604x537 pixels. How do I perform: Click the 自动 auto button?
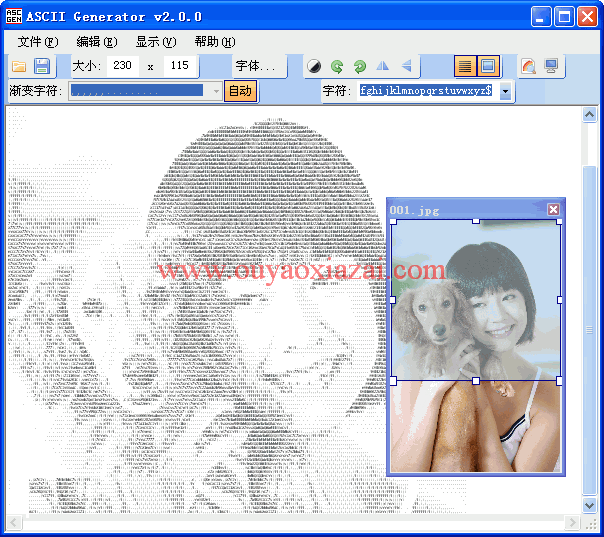[240, 91]
